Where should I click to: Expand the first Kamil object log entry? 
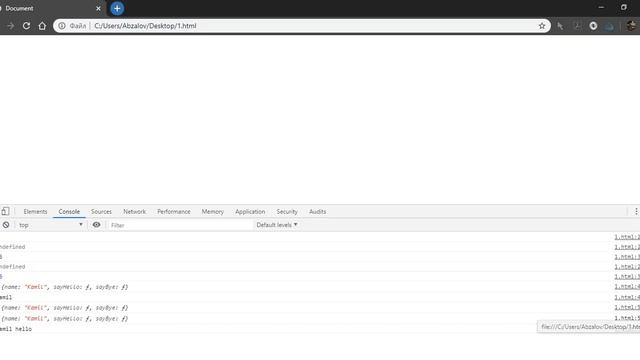[64, 287]
